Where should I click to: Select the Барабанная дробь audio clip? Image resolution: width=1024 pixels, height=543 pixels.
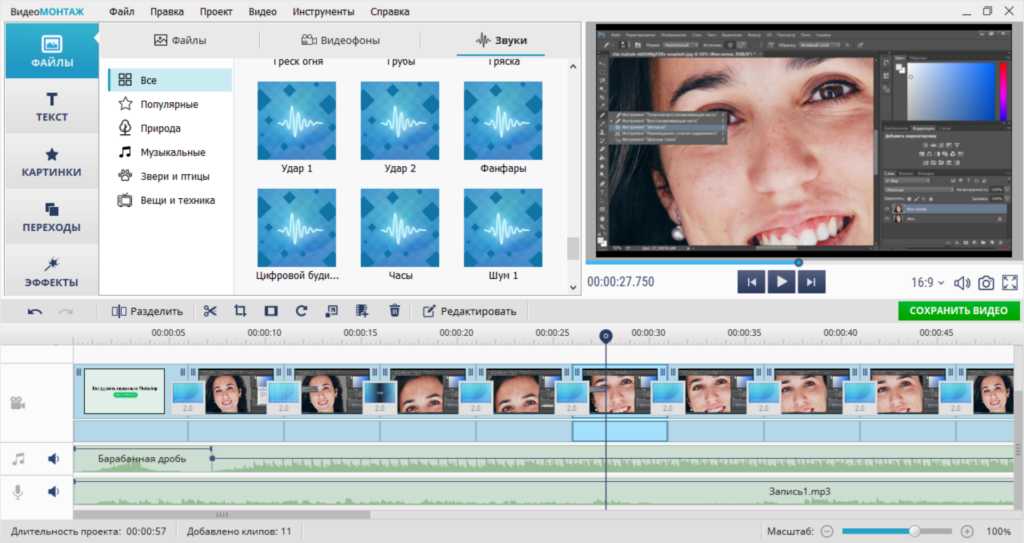(142, 459)
